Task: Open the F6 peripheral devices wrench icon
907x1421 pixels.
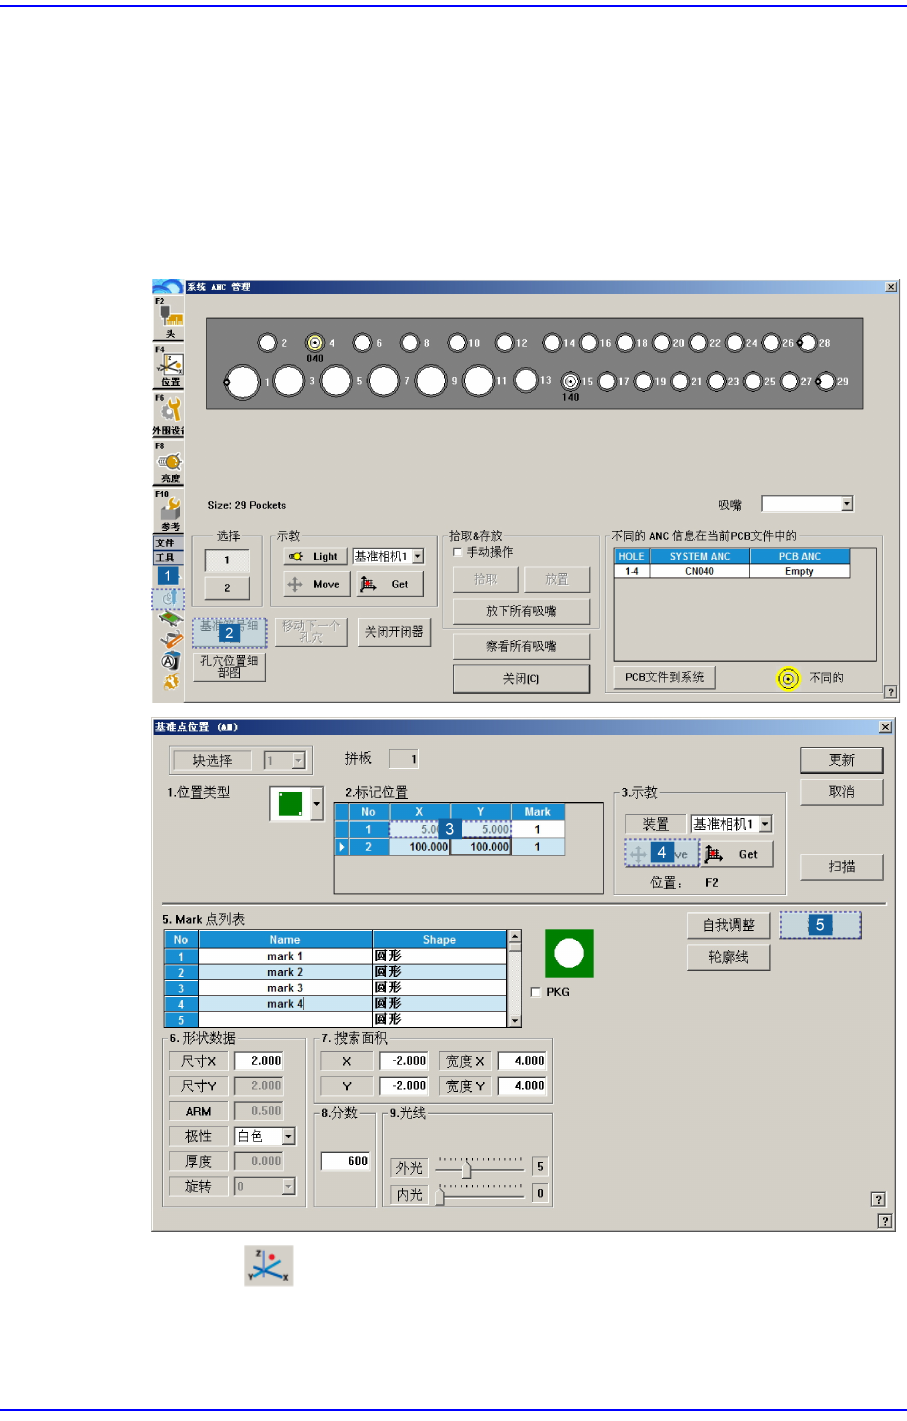Action: pyautogui.click(x=169, y=414)
